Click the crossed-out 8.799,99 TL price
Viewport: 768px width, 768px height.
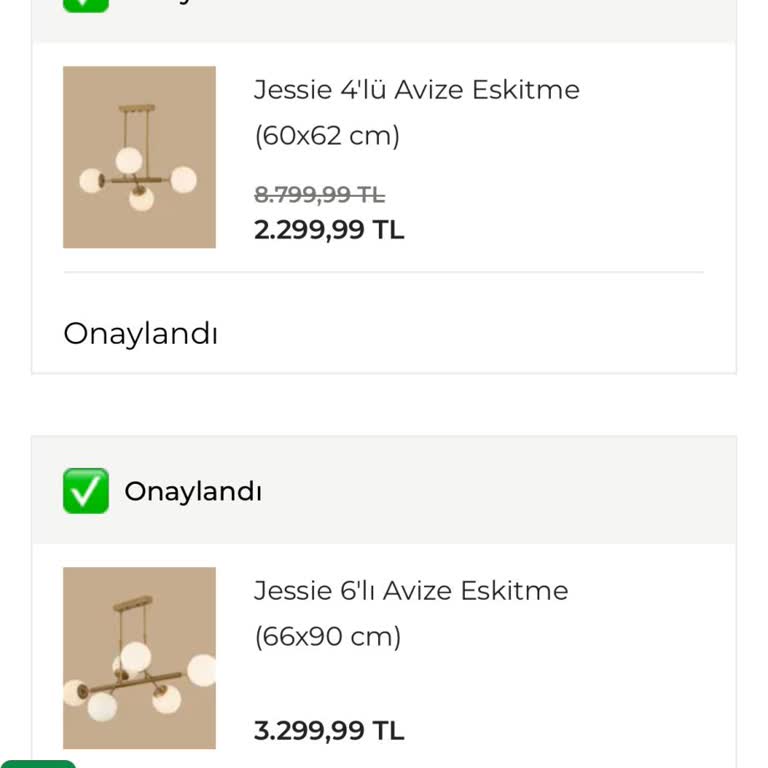tap(319, 195)
